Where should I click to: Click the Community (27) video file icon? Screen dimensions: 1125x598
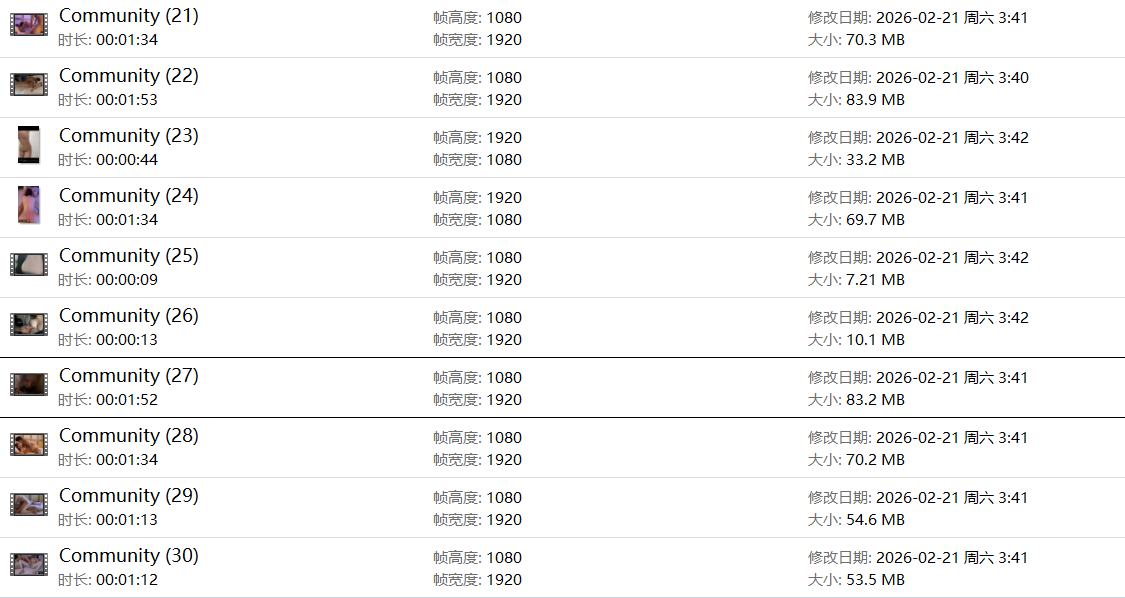coord(28,385)
